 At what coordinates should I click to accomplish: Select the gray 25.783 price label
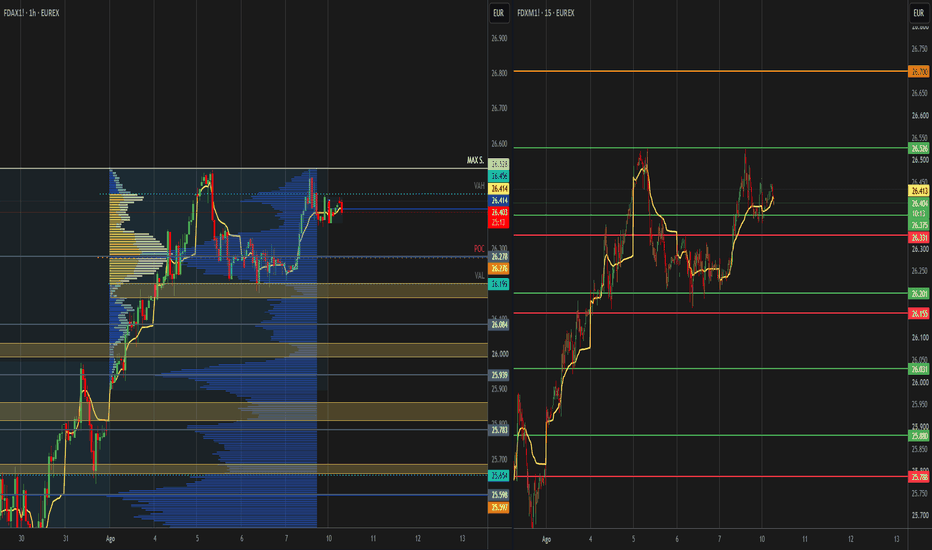pyautogui.click(x=499, y=430)
